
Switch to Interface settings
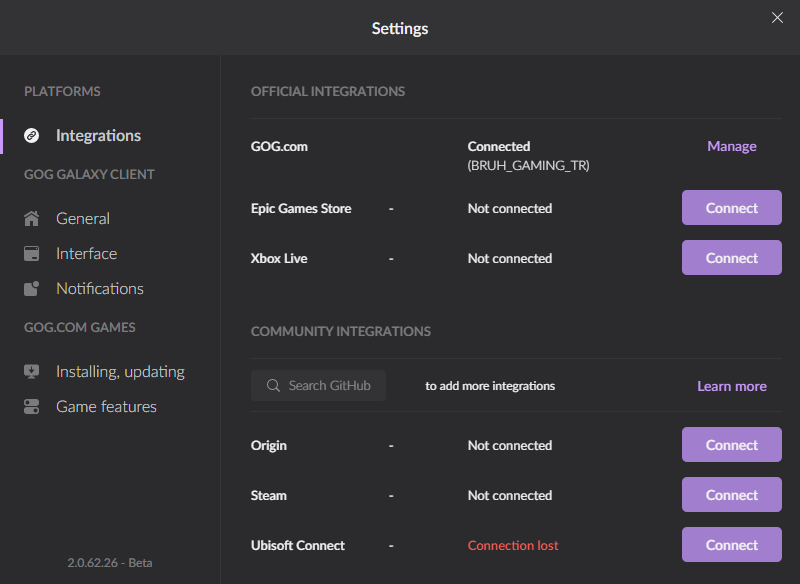click(86, 253)
